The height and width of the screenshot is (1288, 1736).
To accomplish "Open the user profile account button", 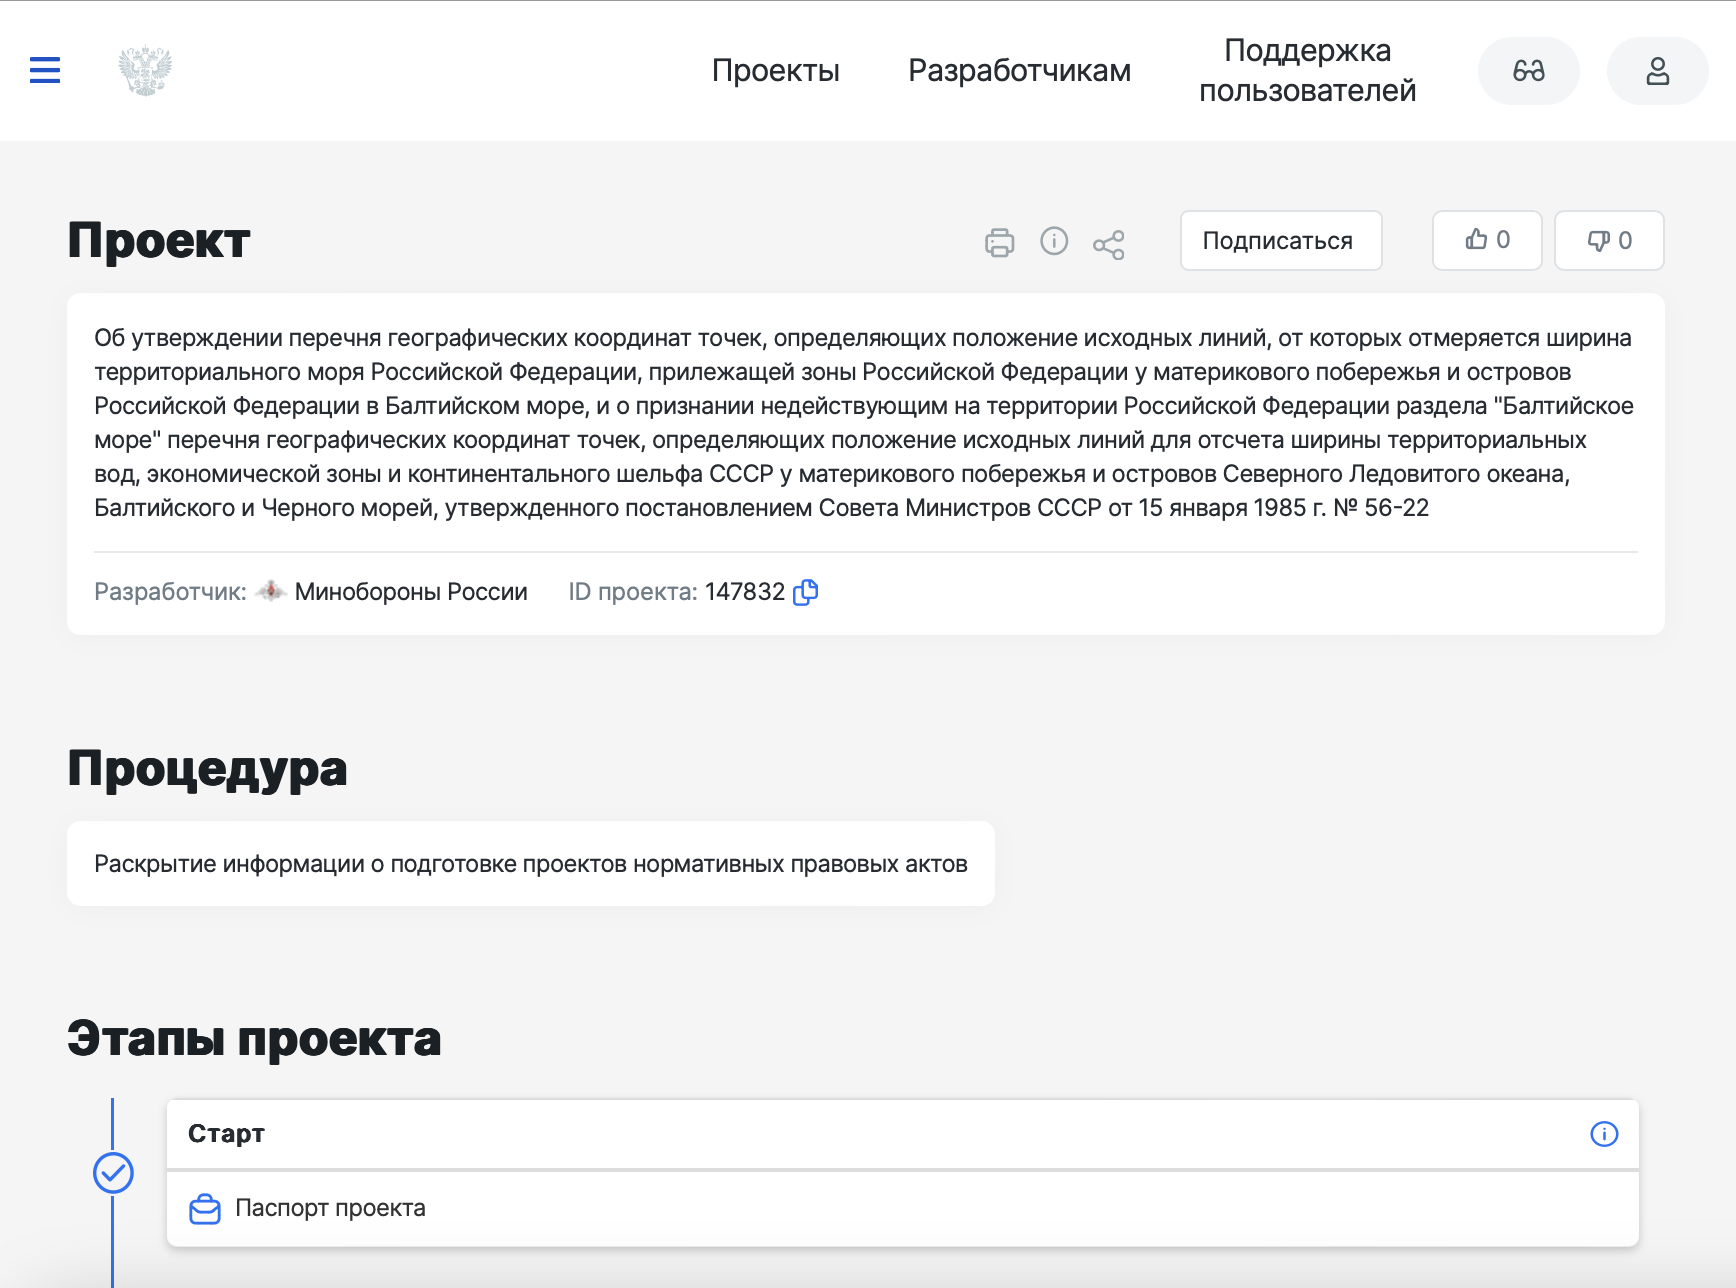I will point(1657,71).
